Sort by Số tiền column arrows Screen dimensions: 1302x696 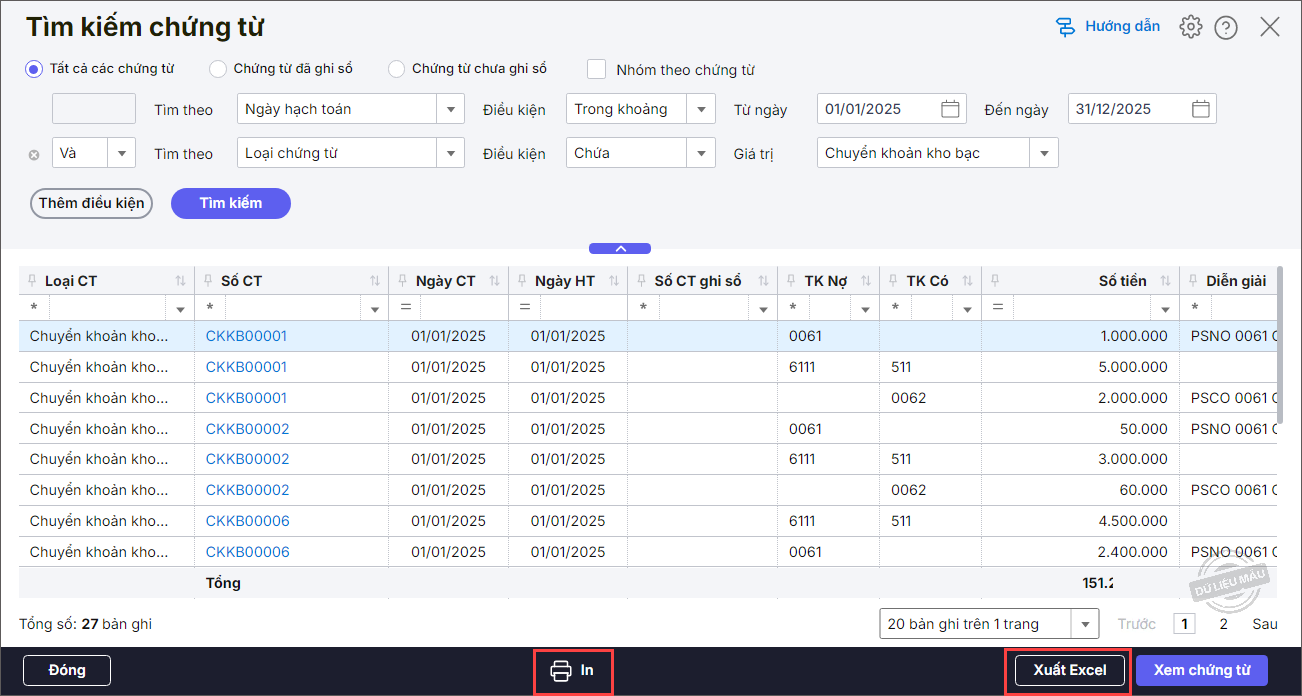tap(1164, 281)
